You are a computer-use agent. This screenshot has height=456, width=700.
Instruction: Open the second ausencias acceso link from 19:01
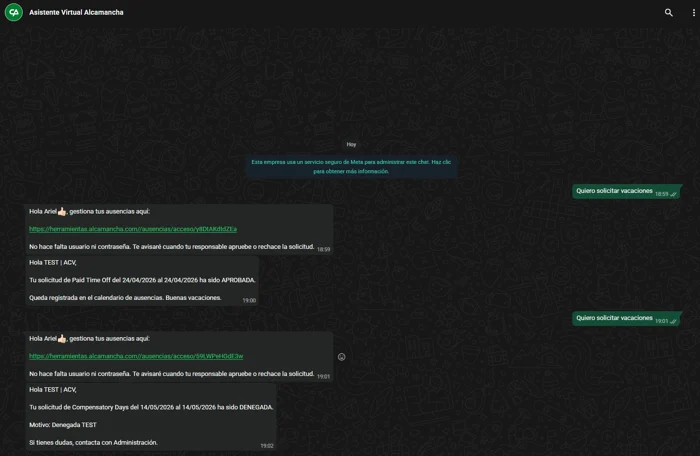tap(136, 356)
